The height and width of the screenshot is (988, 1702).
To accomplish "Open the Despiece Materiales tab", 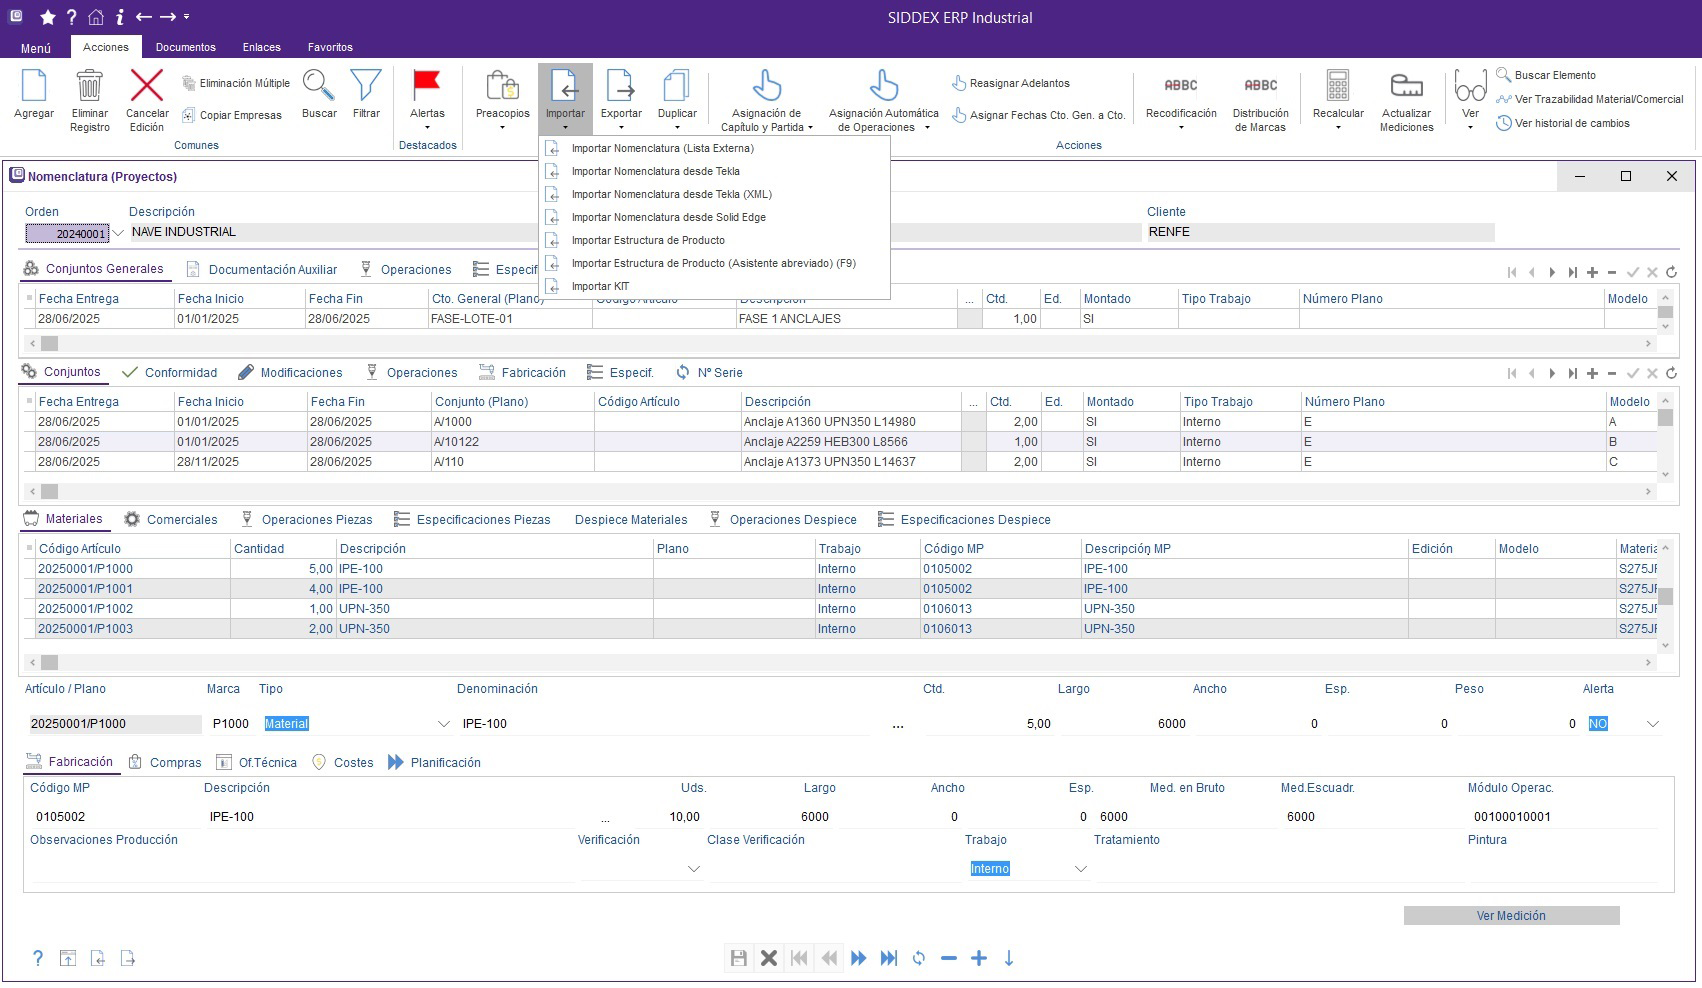I will (630, 520).
